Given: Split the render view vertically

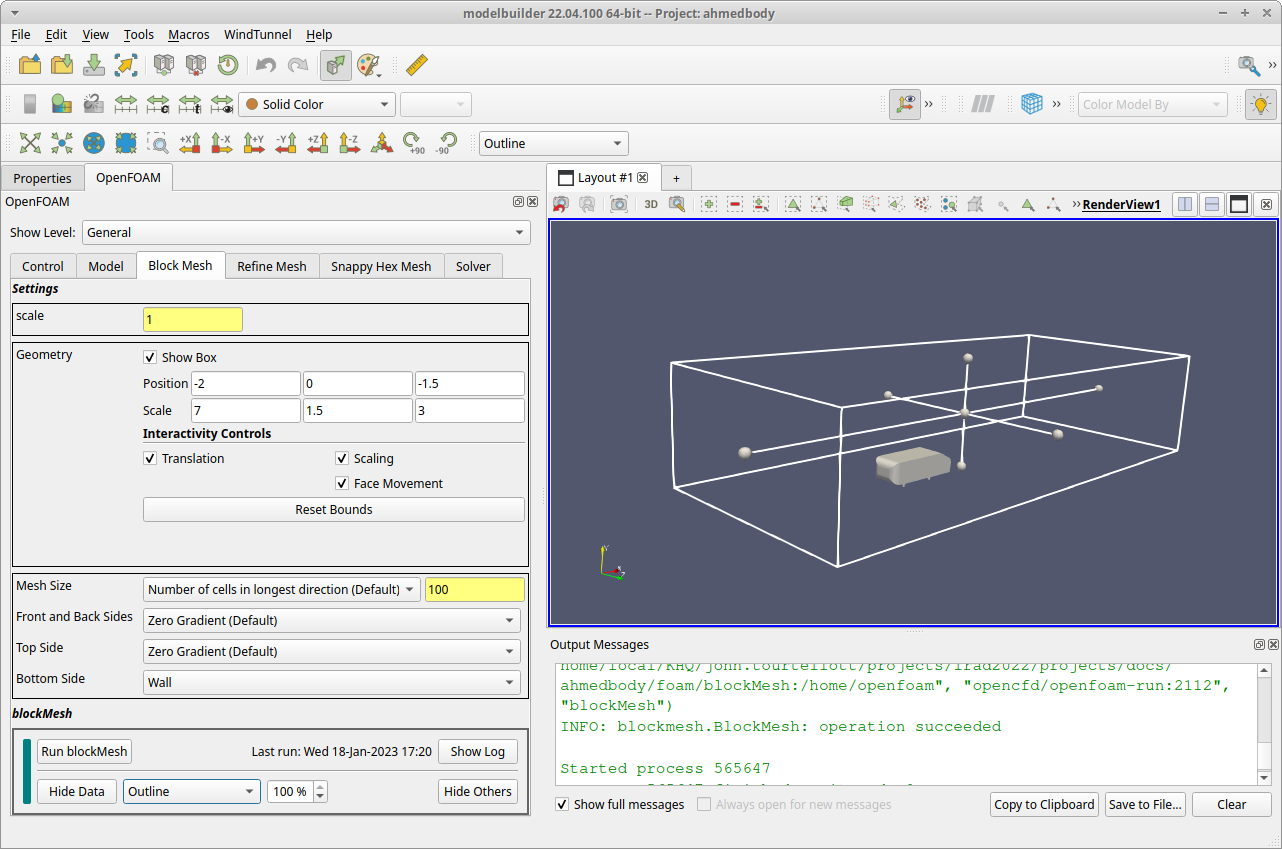Looking at the screenshot, I should pyautogui.click(x=1212, y=204).
